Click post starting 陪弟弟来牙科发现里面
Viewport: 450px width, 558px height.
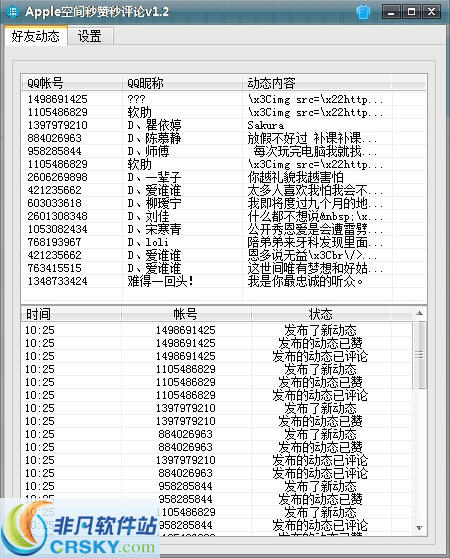[x=315, y=242]
